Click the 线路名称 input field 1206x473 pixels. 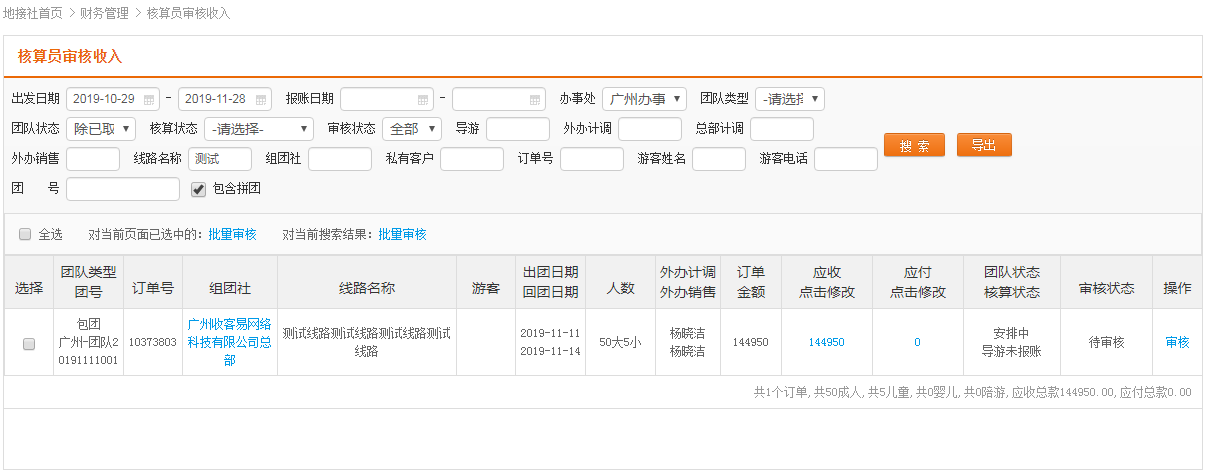[x=220, y=159]
